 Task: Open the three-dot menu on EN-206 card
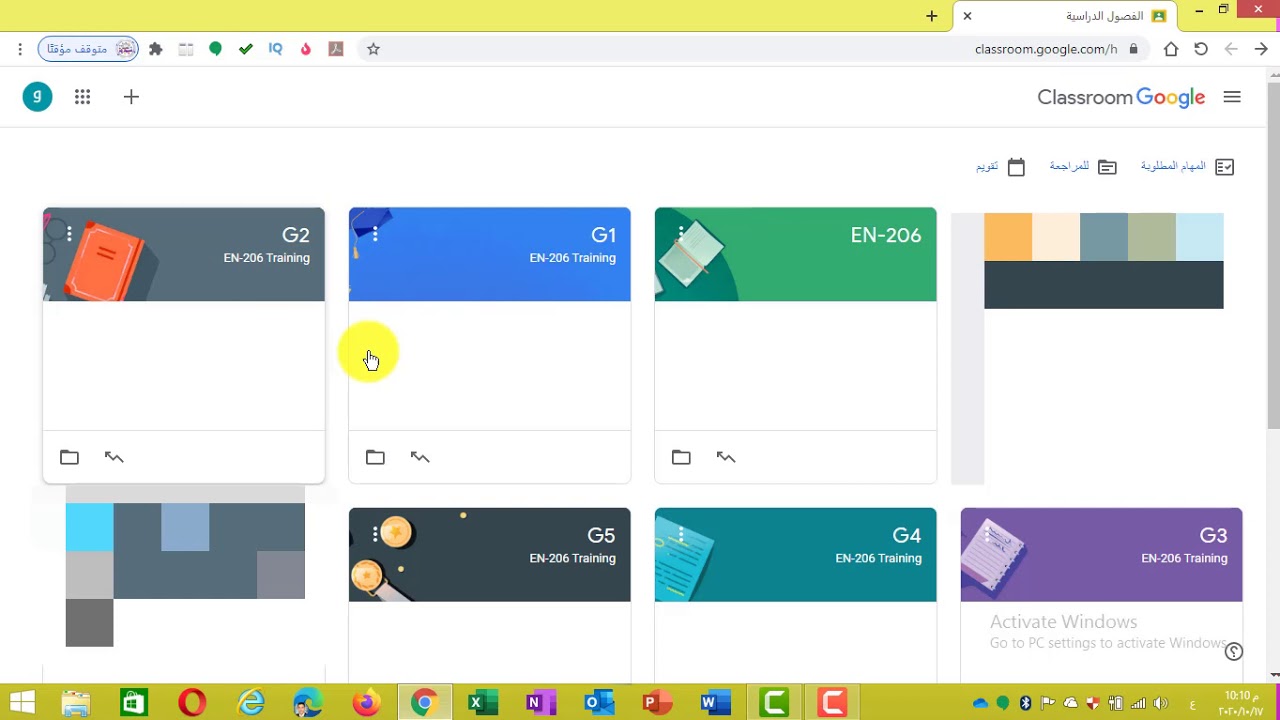pyautogui.click(x=681, y=234)
